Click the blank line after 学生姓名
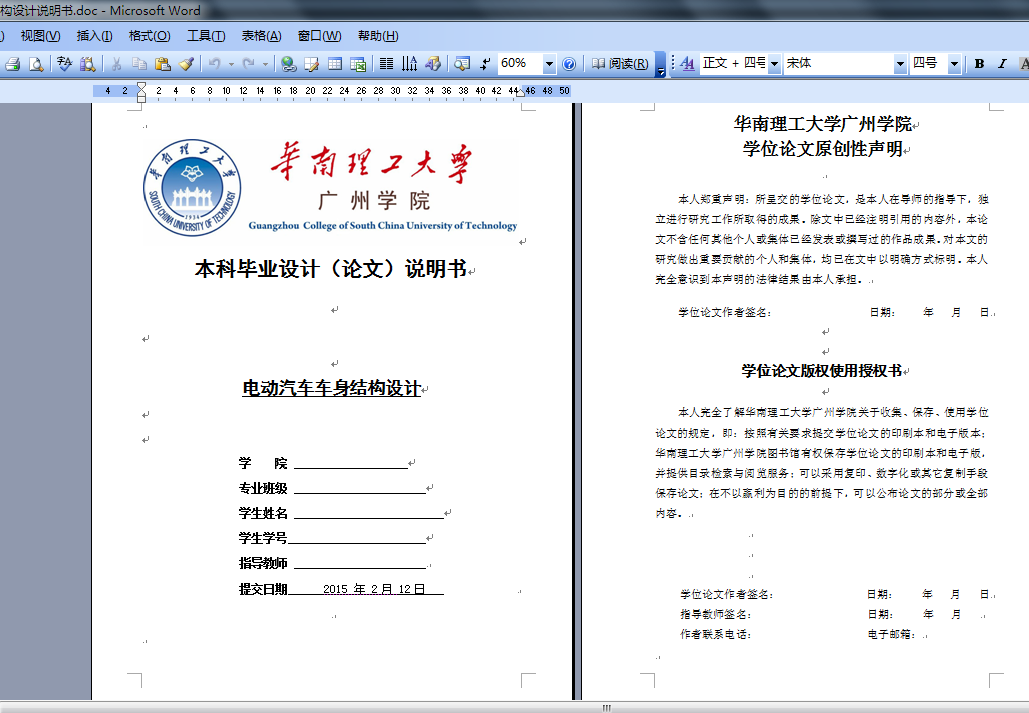This screenshot has height=713, width=1029. [x=369, y=514]
